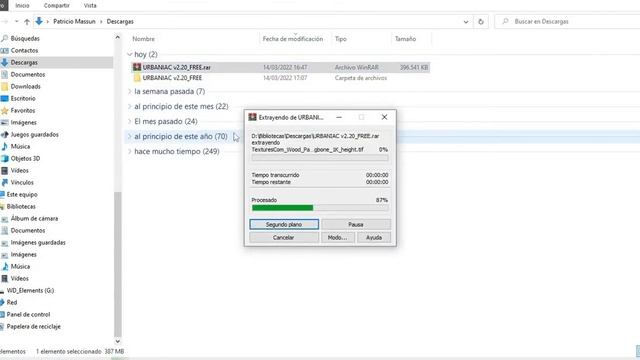Sort by the Tipo column header
640x360 pixels.
(341, 39)
